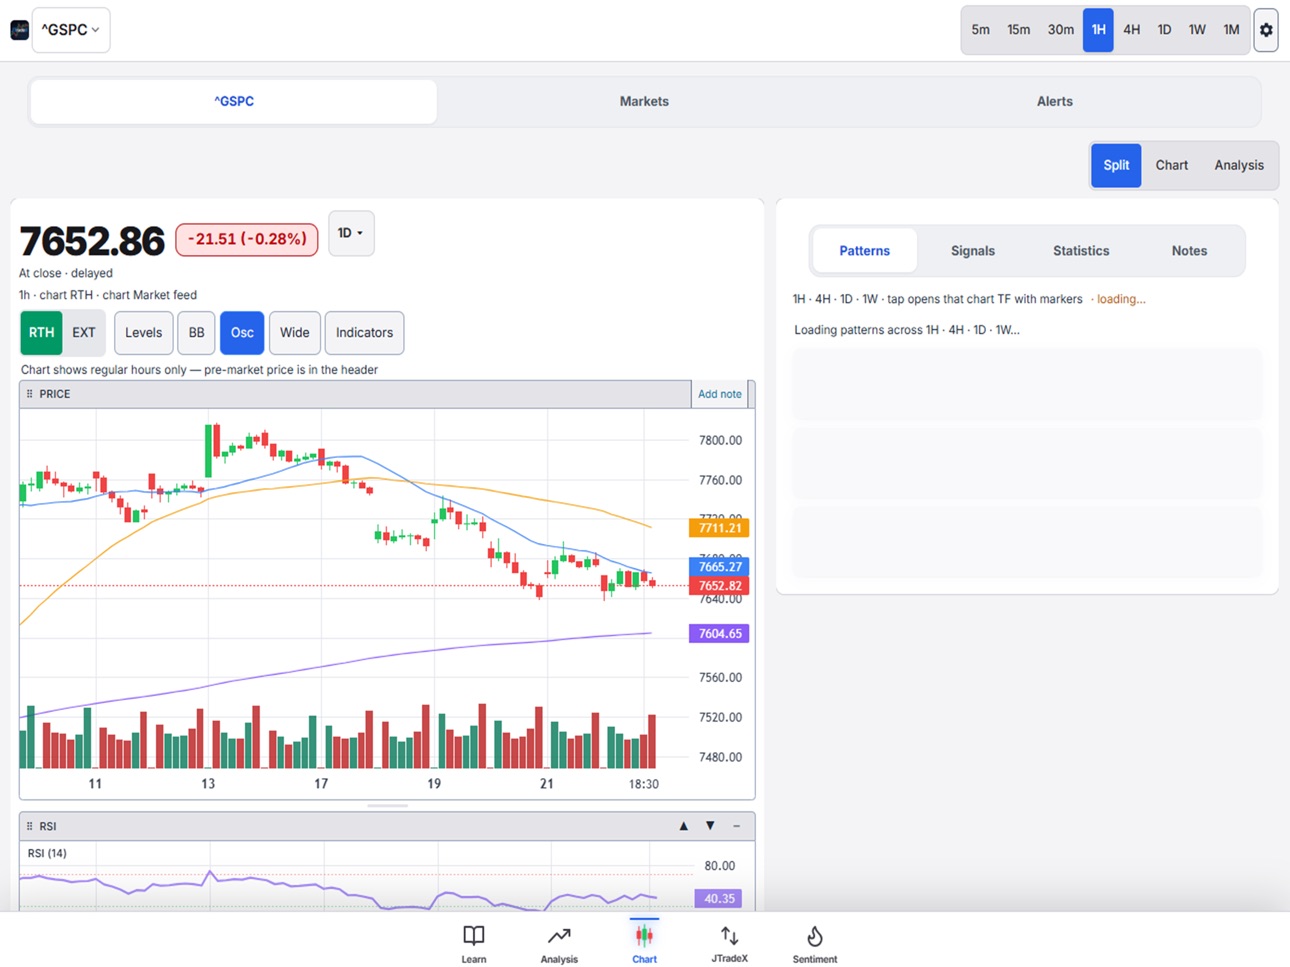Select the ^GSPC top tab

(x=234, y=101)
